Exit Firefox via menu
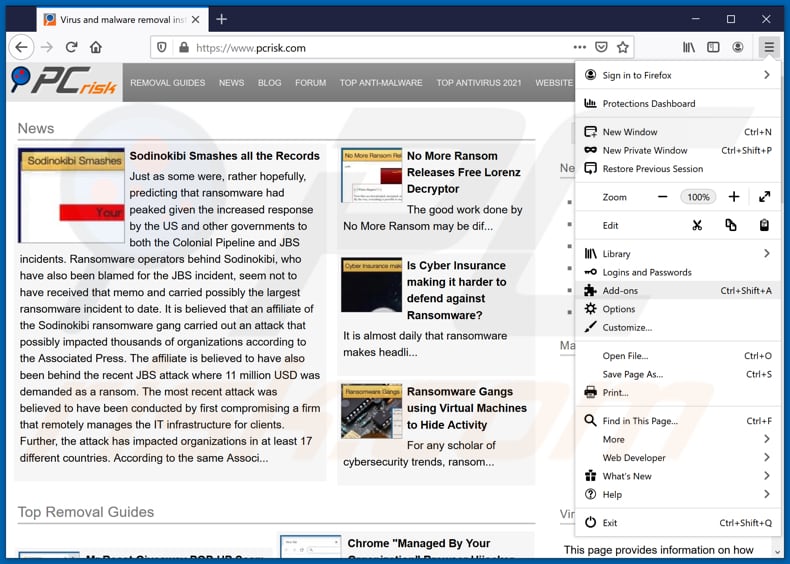790x564 pixels. click(678, 523)
